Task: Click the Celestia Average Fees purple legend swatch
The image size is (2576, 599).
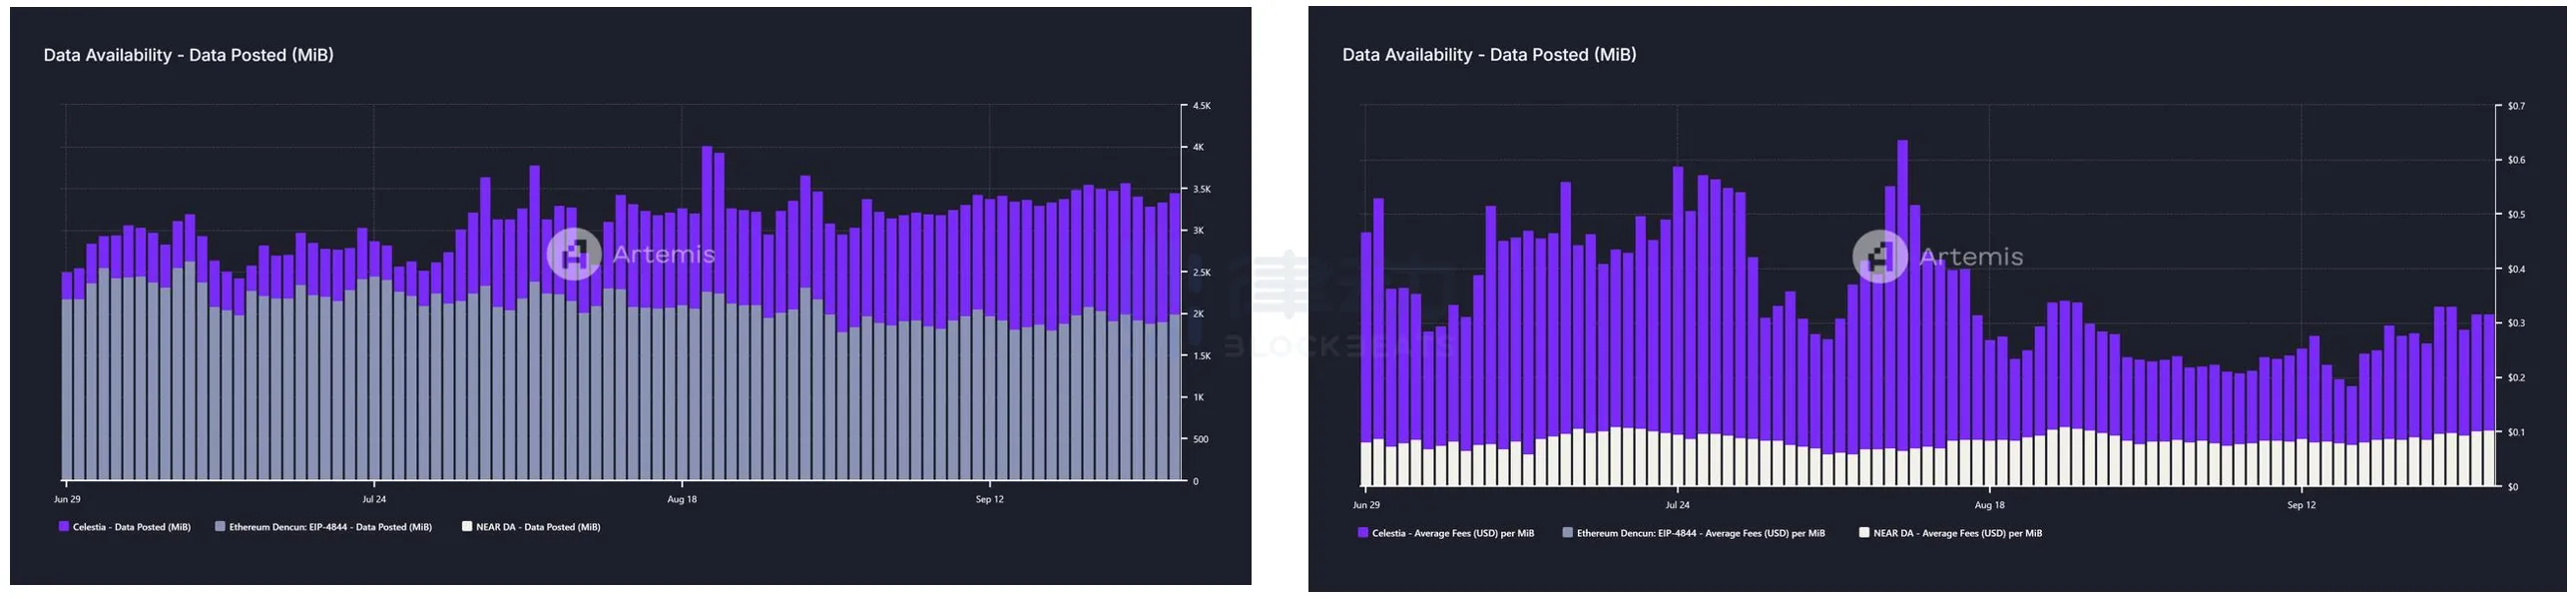Action: pyautogui.click(x=1363, y=533)
